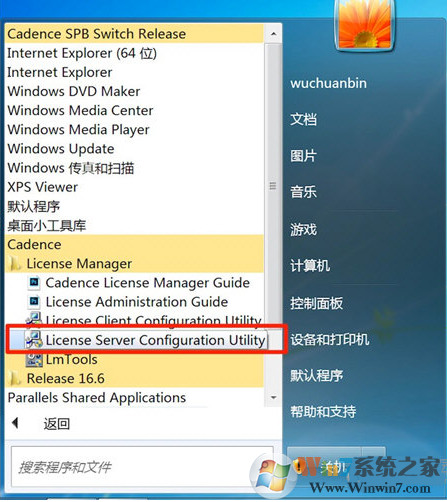Screen dimensions: 447x502
Task: Click the License Server Configuration Utility icon
Action: [34, 340]
